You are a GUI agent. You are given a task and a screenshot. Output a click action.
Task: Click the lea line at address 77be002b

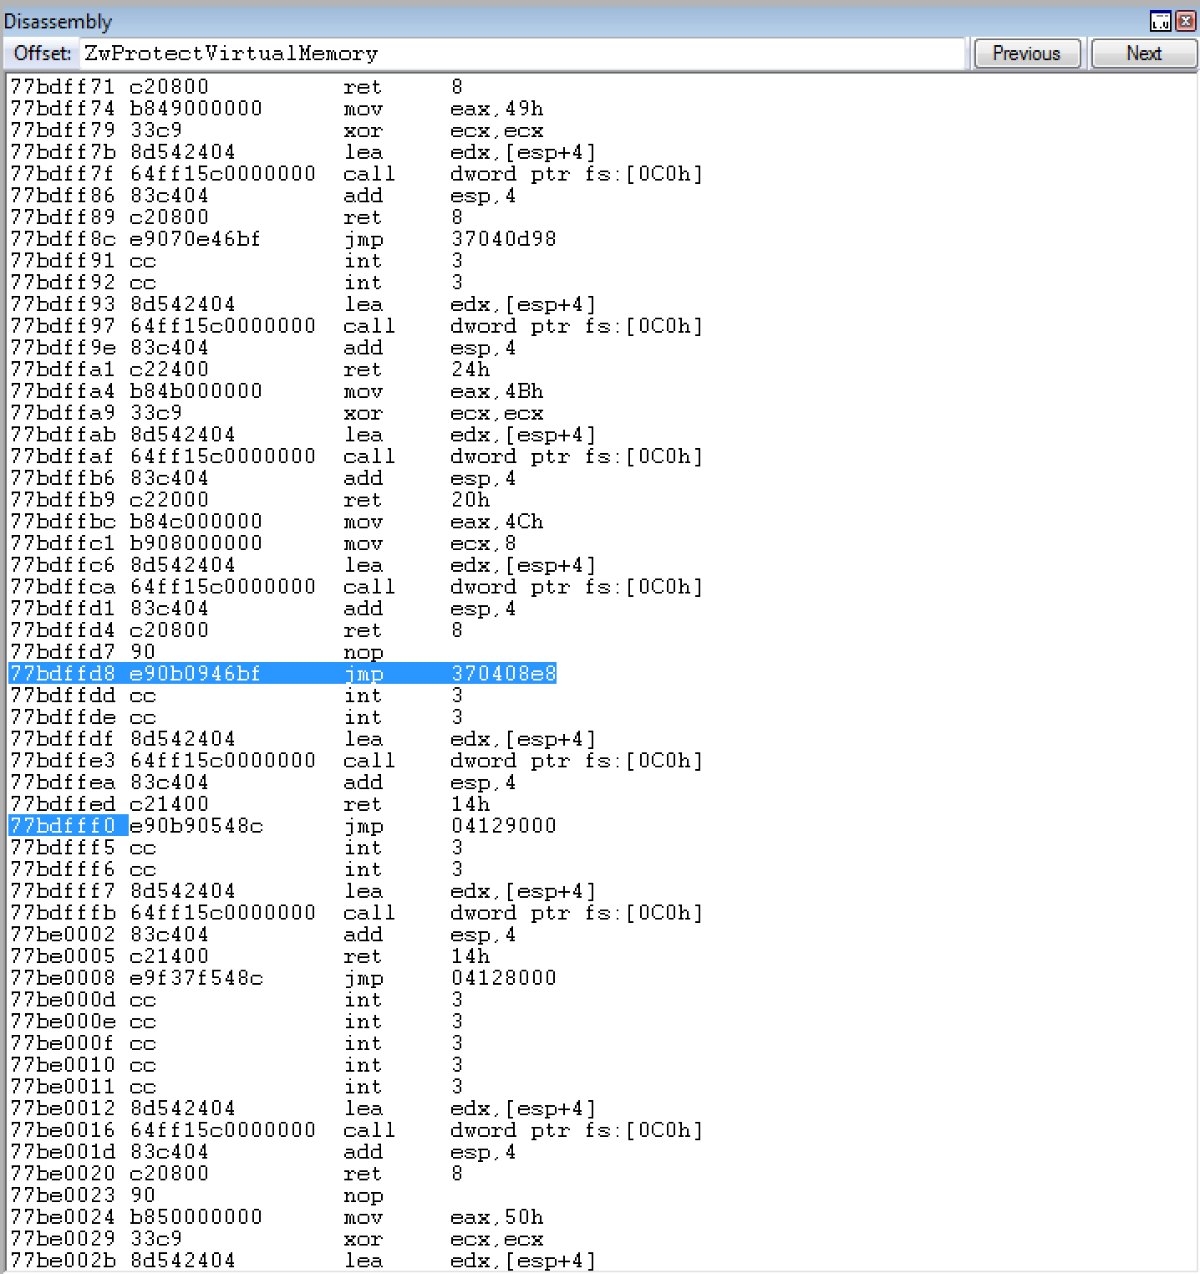[303, 1260]
